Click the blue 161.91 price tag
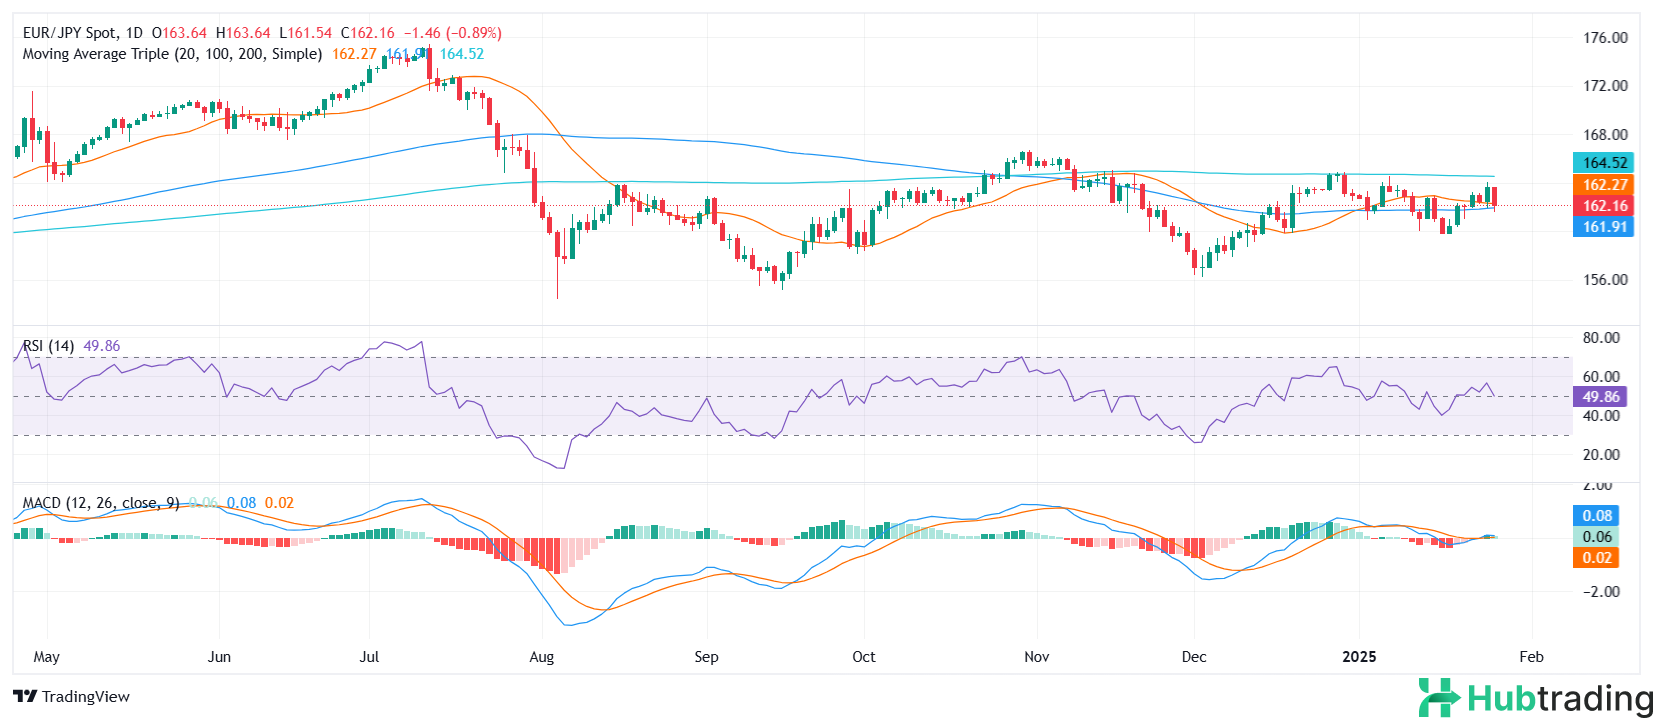 click(x=1604, y=227)
